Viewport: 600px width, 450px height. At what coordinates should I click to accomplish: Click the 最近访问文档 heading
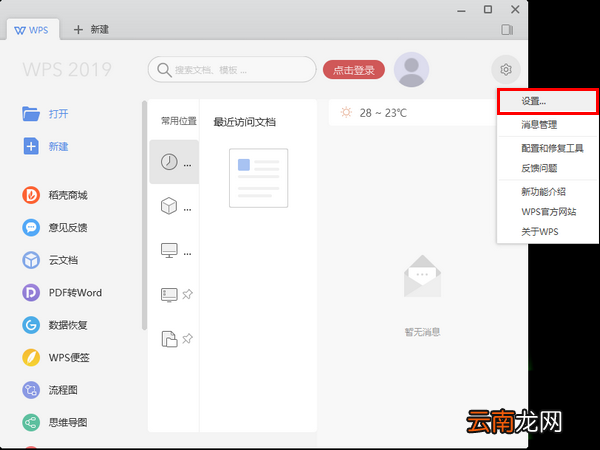[x=245, y=122]
